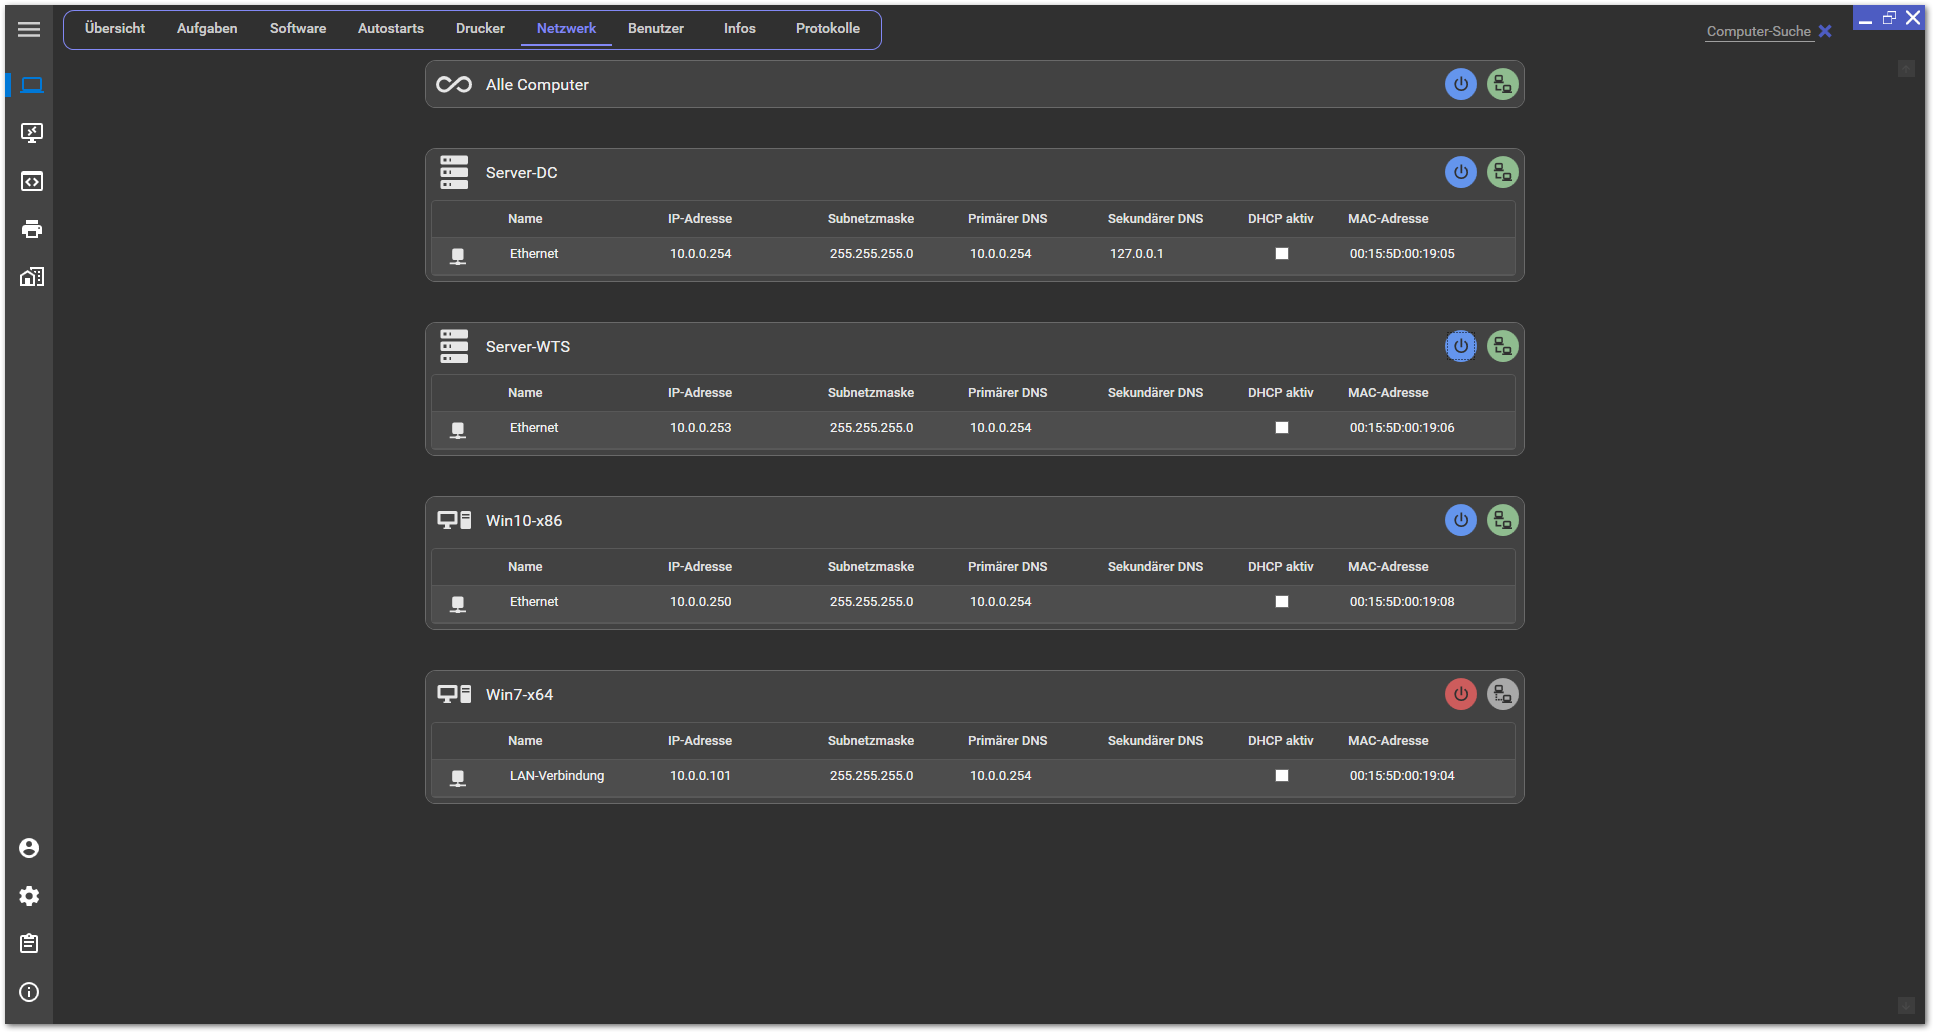
Task: Click the LAN-Verbindung adapter name
Action: coord(557,776)
